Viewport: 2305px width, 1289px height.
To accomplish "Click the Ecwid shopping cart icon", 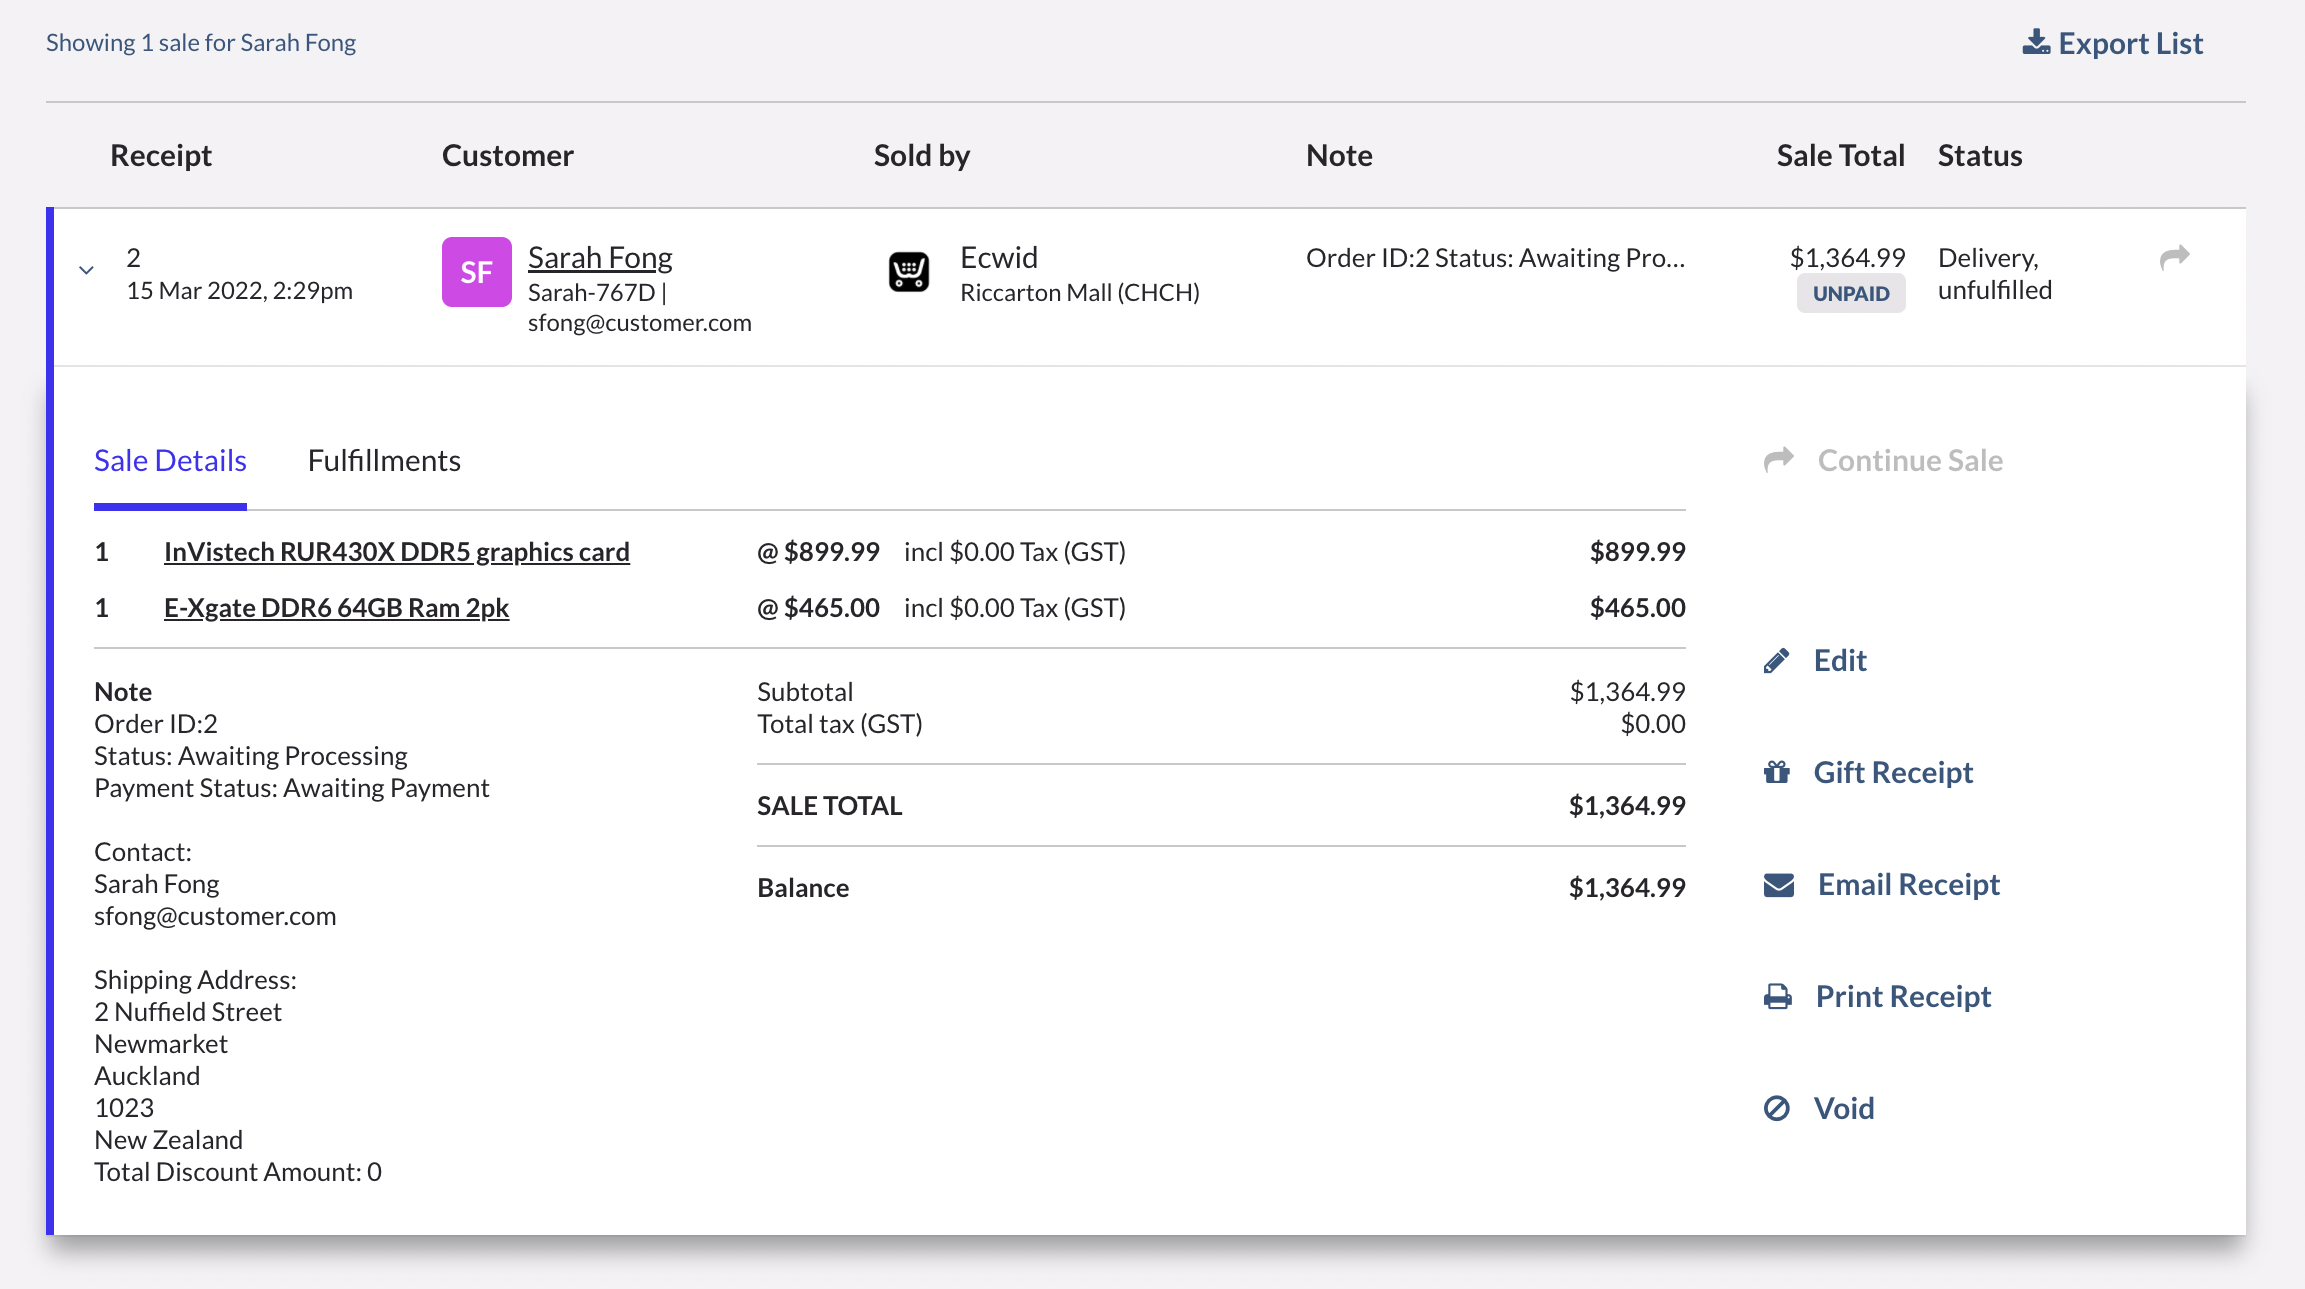I will click(909, 272).
